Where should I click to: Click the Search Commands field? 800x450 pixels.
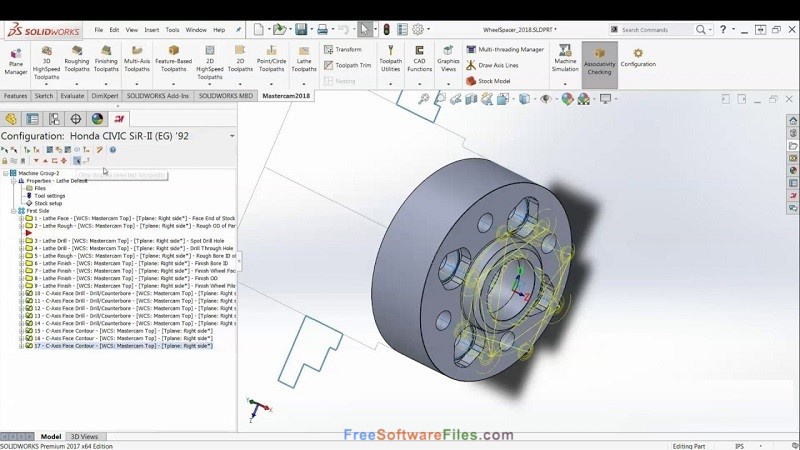651,30
